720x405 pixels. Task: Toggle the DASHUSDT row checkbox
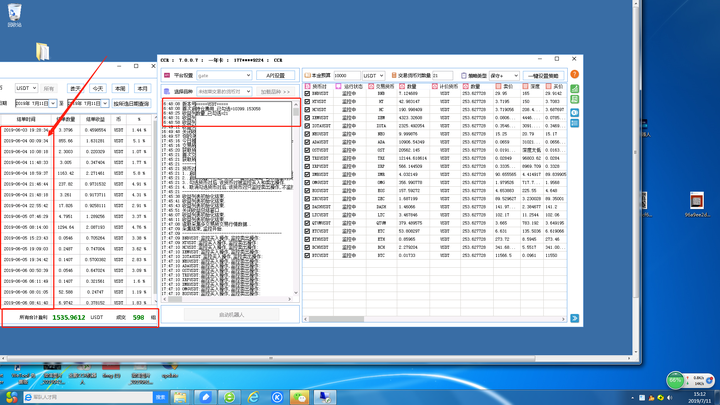tap(307, 207)
